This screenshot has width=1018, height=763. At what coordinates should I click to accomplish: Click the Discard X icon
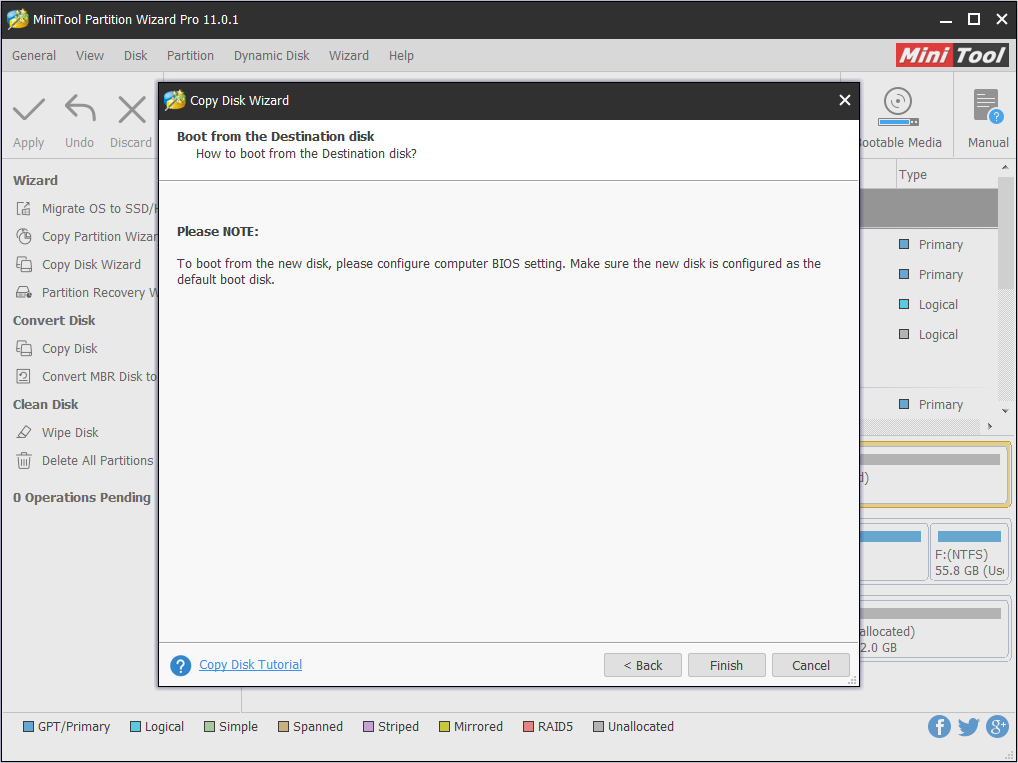132,109
